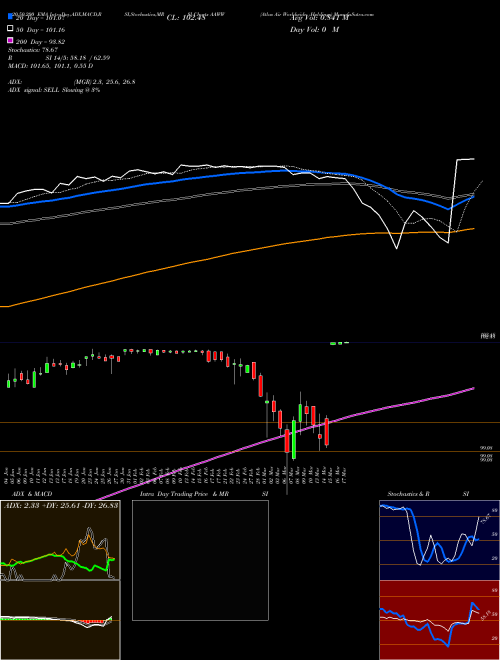The height and width of the screenshot is (660, 500).
Task: Click the MACD histogram panel at bottom left
Action: pyautogui.click(x=60, y=620)
